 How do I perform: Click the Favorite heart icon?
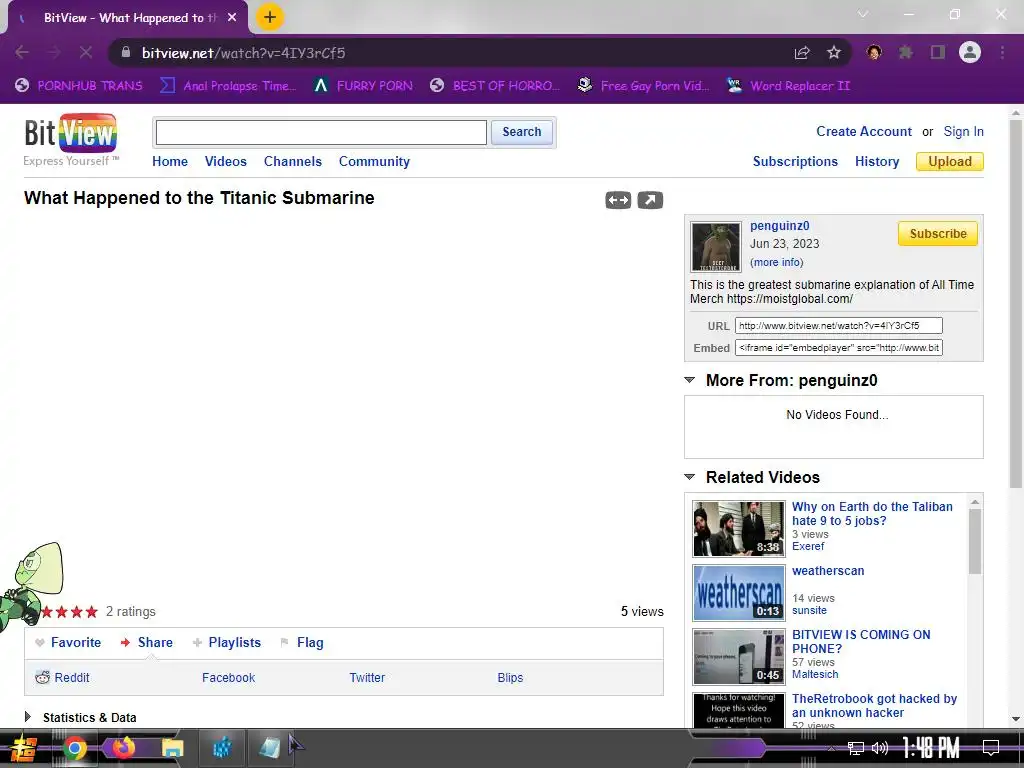click(40, 643)
